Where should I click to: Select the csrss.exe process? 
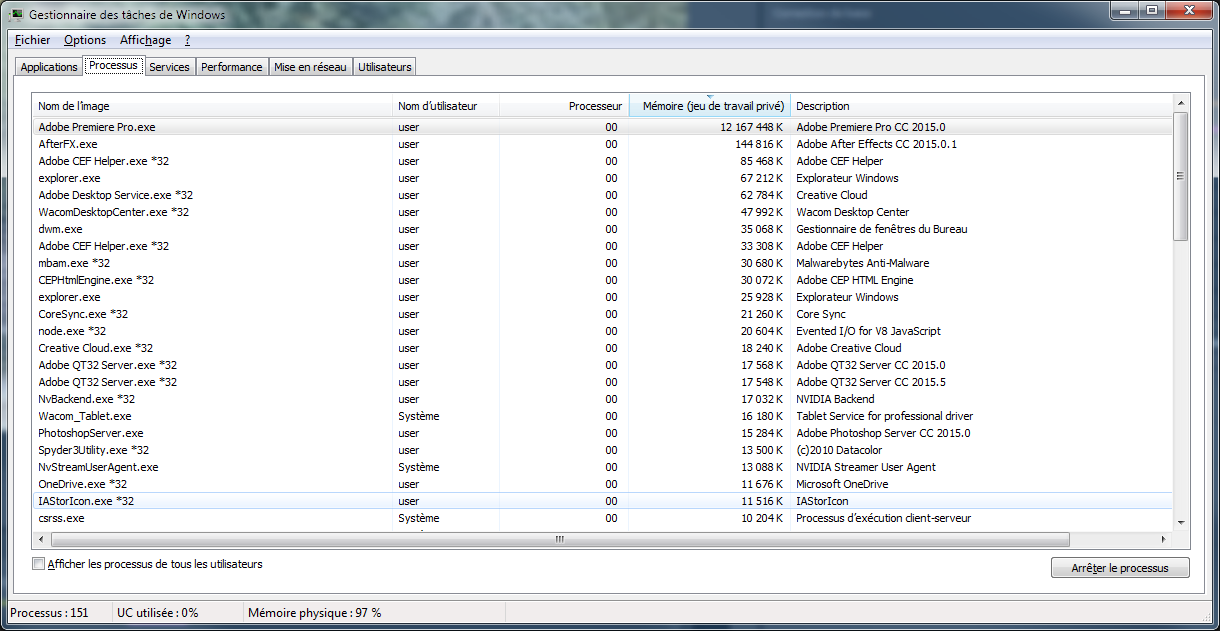602,518
